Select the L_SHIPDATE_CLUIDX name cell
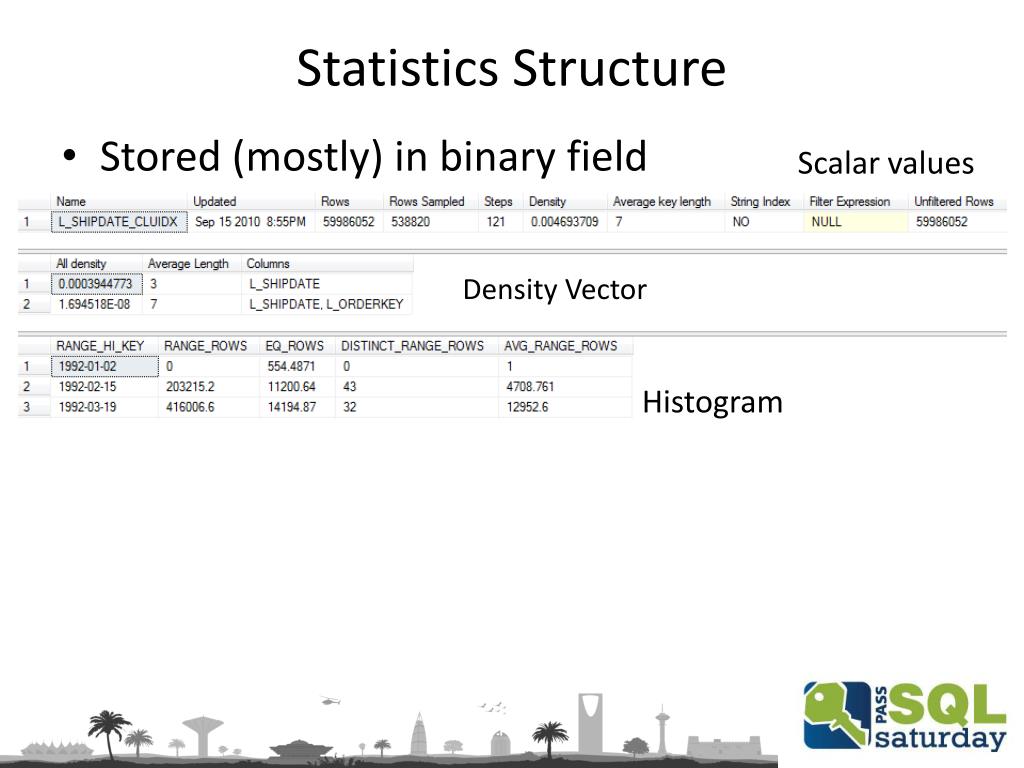 119,221
